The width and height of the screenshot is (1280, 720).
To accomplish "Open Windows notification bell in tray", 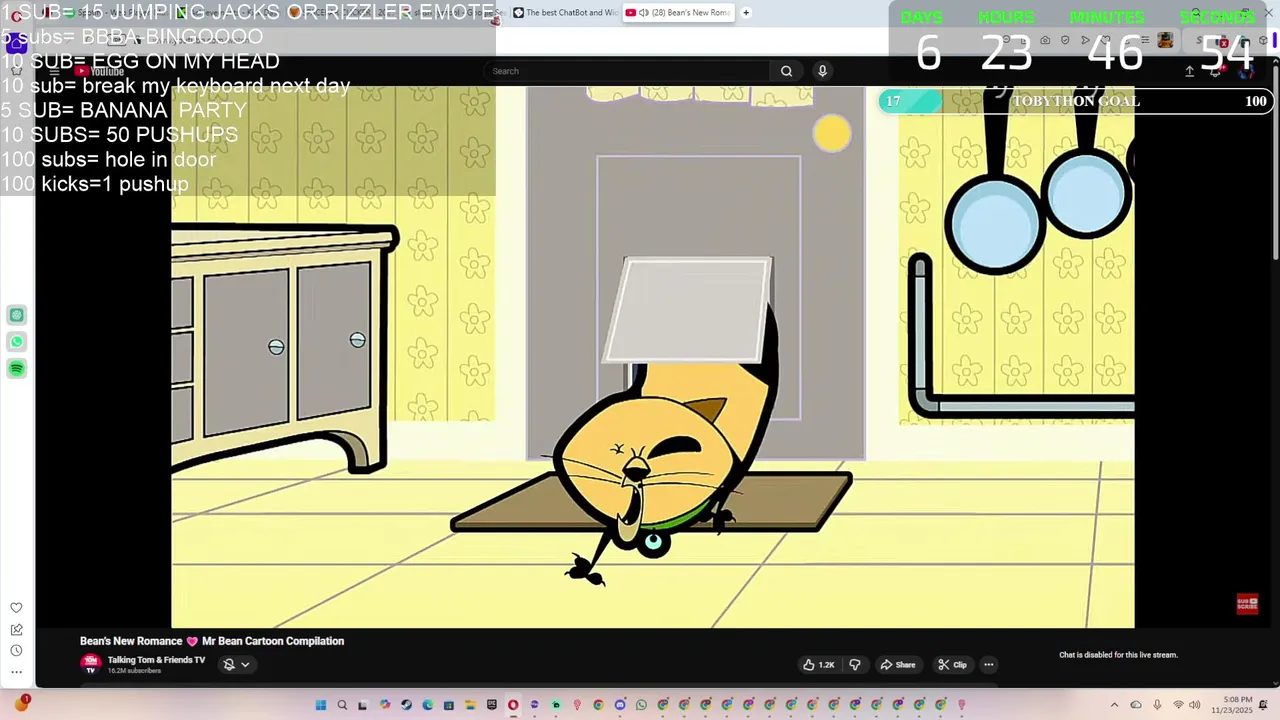I will click(1263, 705).
